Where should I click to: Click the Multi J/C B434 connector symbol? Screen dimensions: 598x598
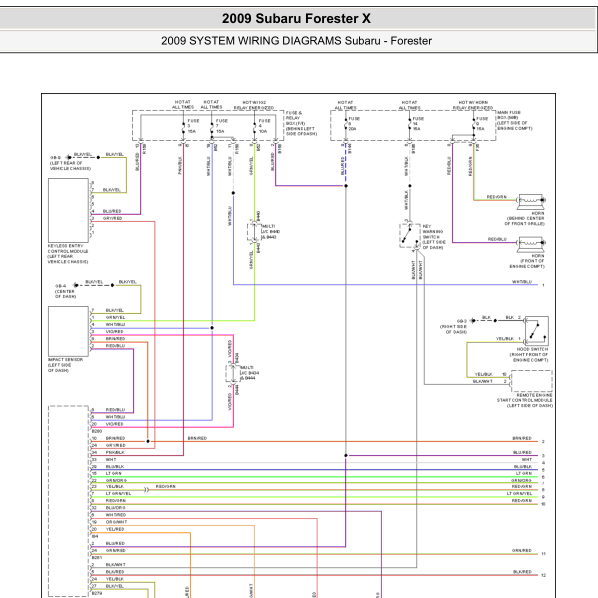click(233, 373)
